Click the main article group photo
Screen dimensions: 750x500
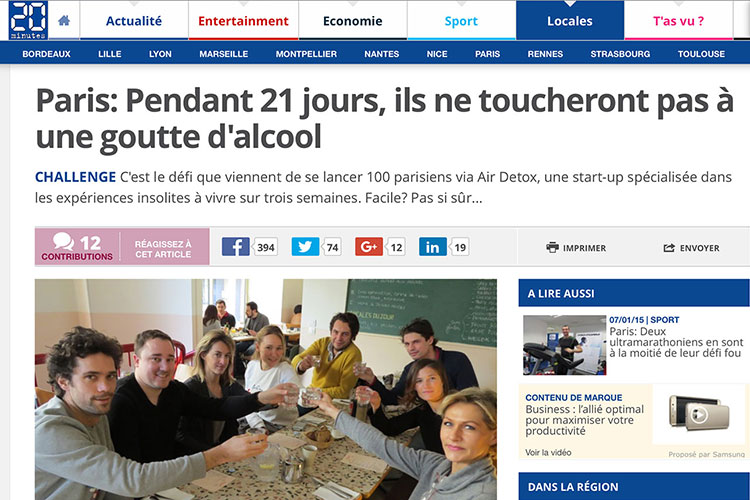(266, 389)
